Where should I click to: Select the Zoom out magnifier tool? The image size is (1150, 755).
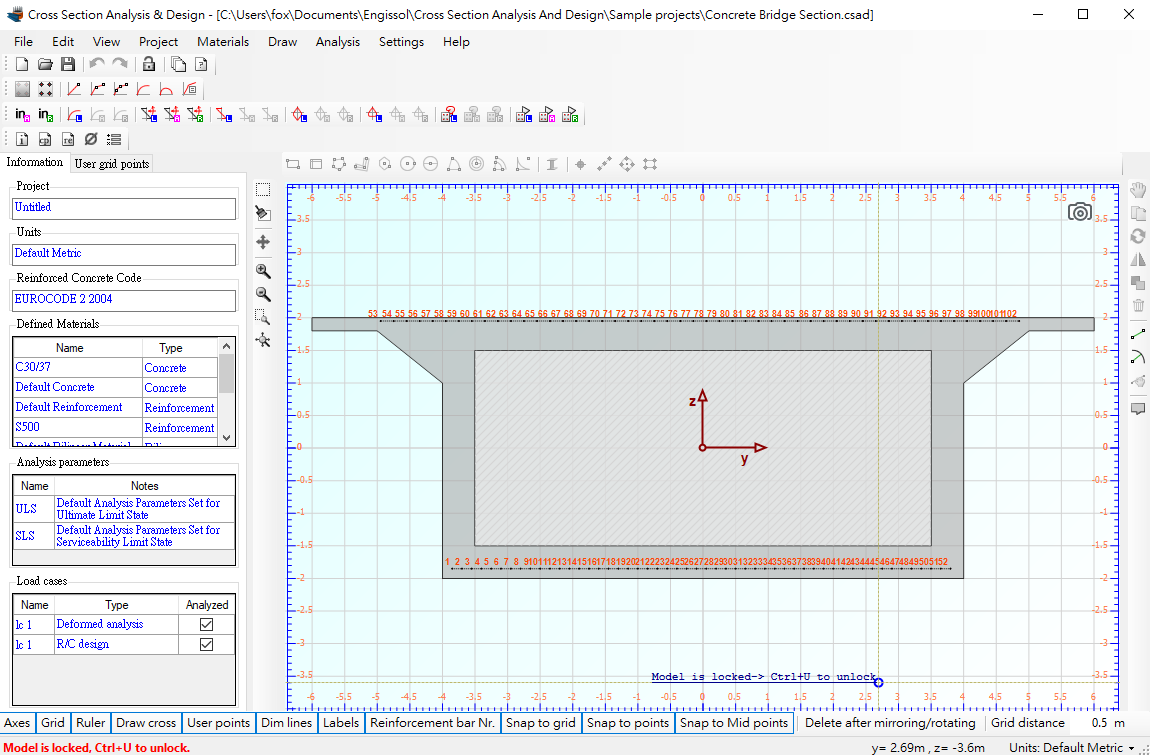coord(263,294)
